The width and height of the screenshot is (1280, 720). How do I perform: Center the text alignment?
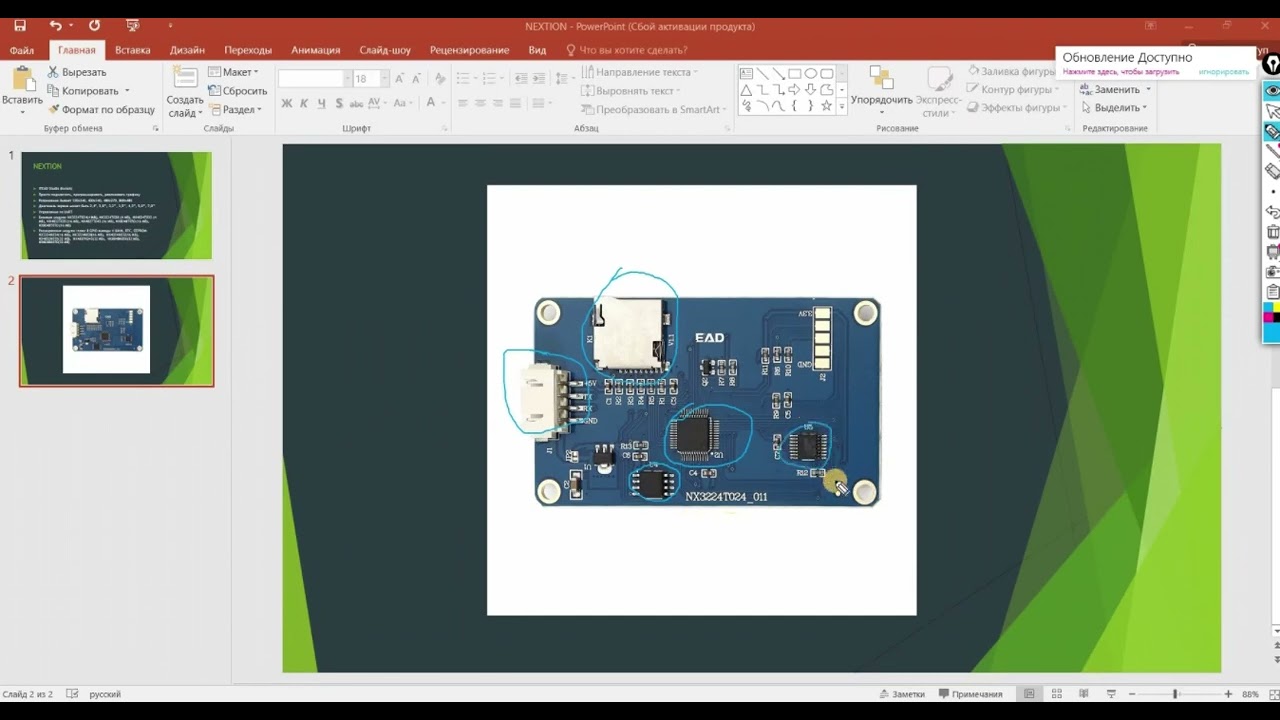481,103
